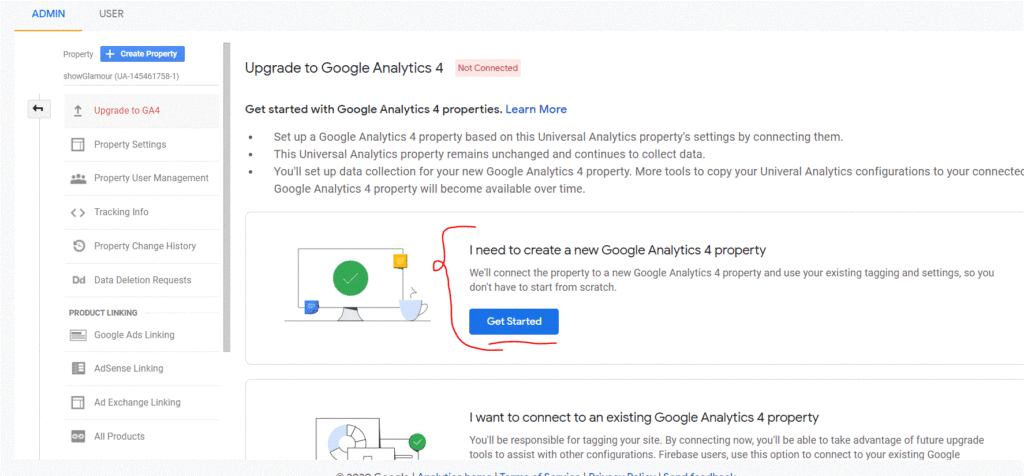Click the Property Change History clock icon

(x=78, y=246)
